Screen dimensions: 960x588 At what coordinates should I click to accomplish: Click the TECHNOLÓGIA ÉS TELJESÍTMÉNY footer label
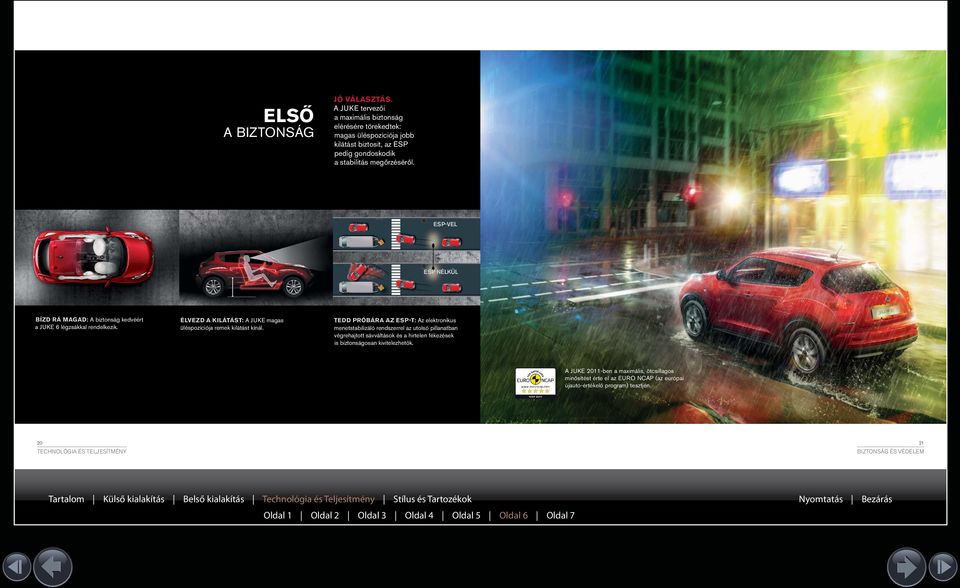(81, 451)
